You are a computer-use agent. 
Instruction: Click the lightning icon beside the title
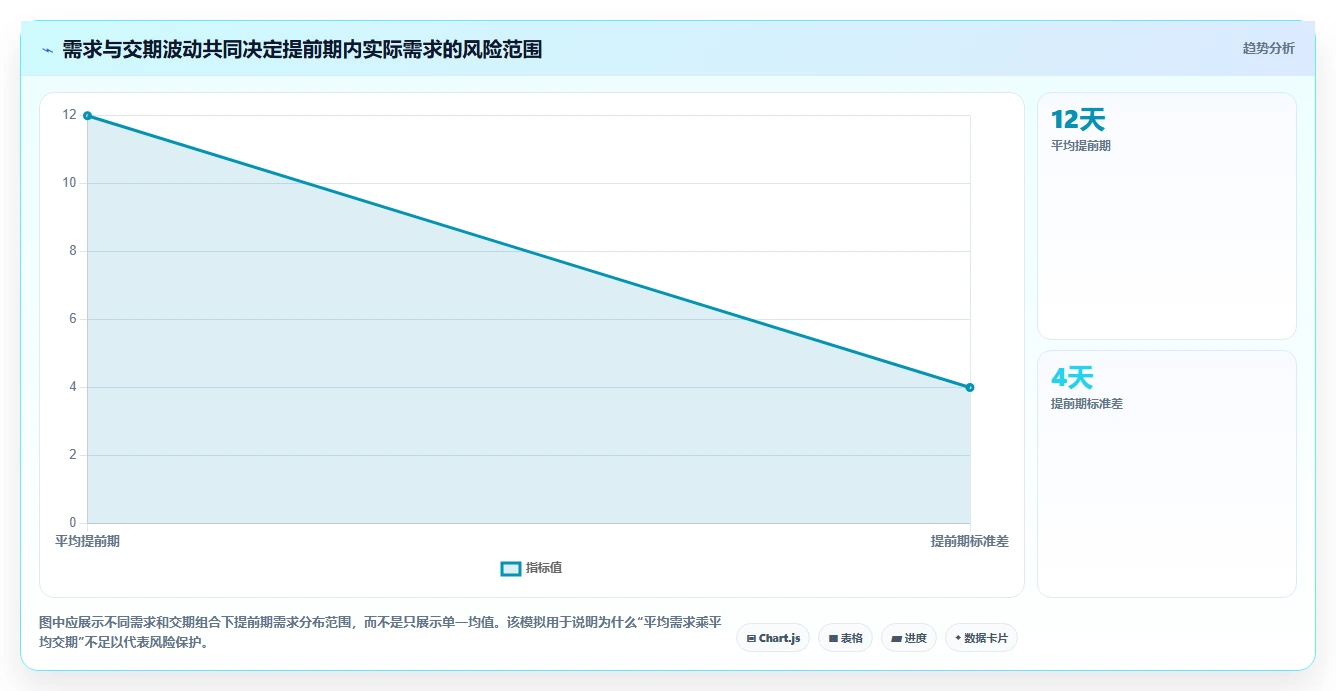pos(47,49)
